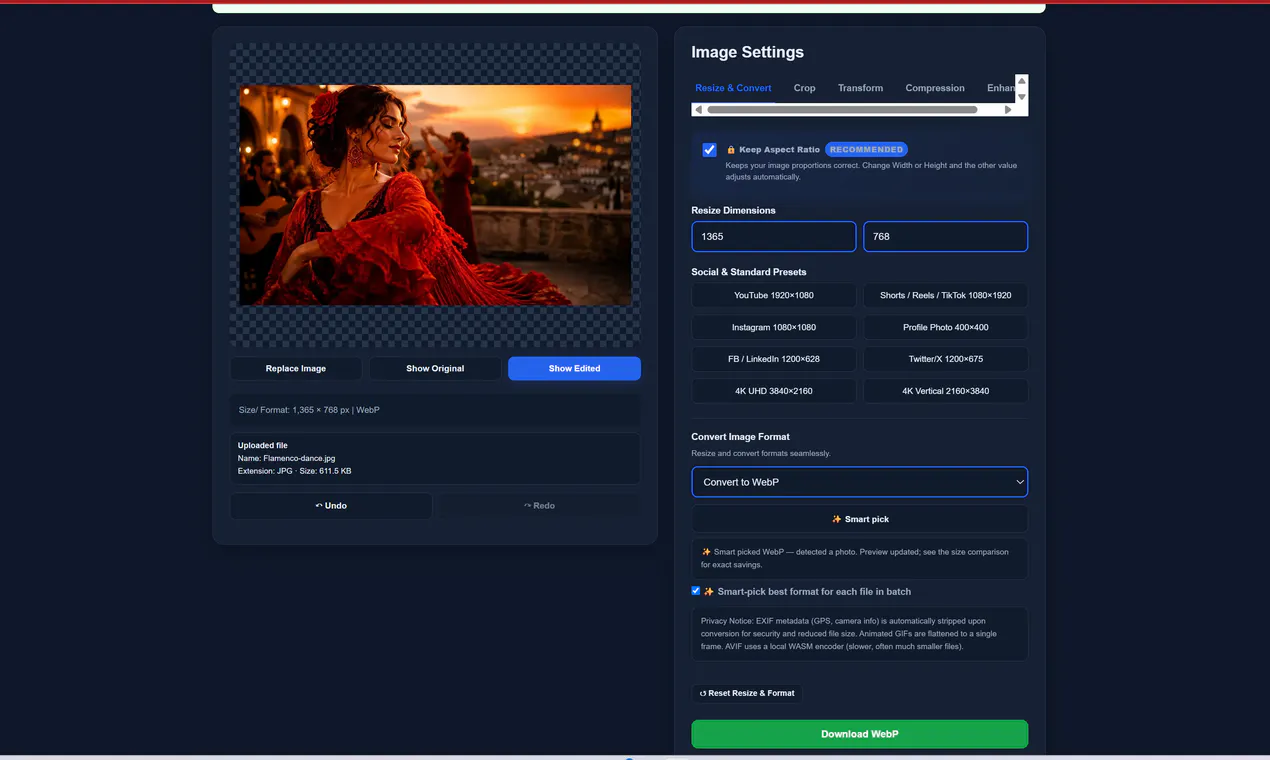Click the flamenco dancer image preview
Viewport: 1270px width, 760px height.
pos(435,195)
